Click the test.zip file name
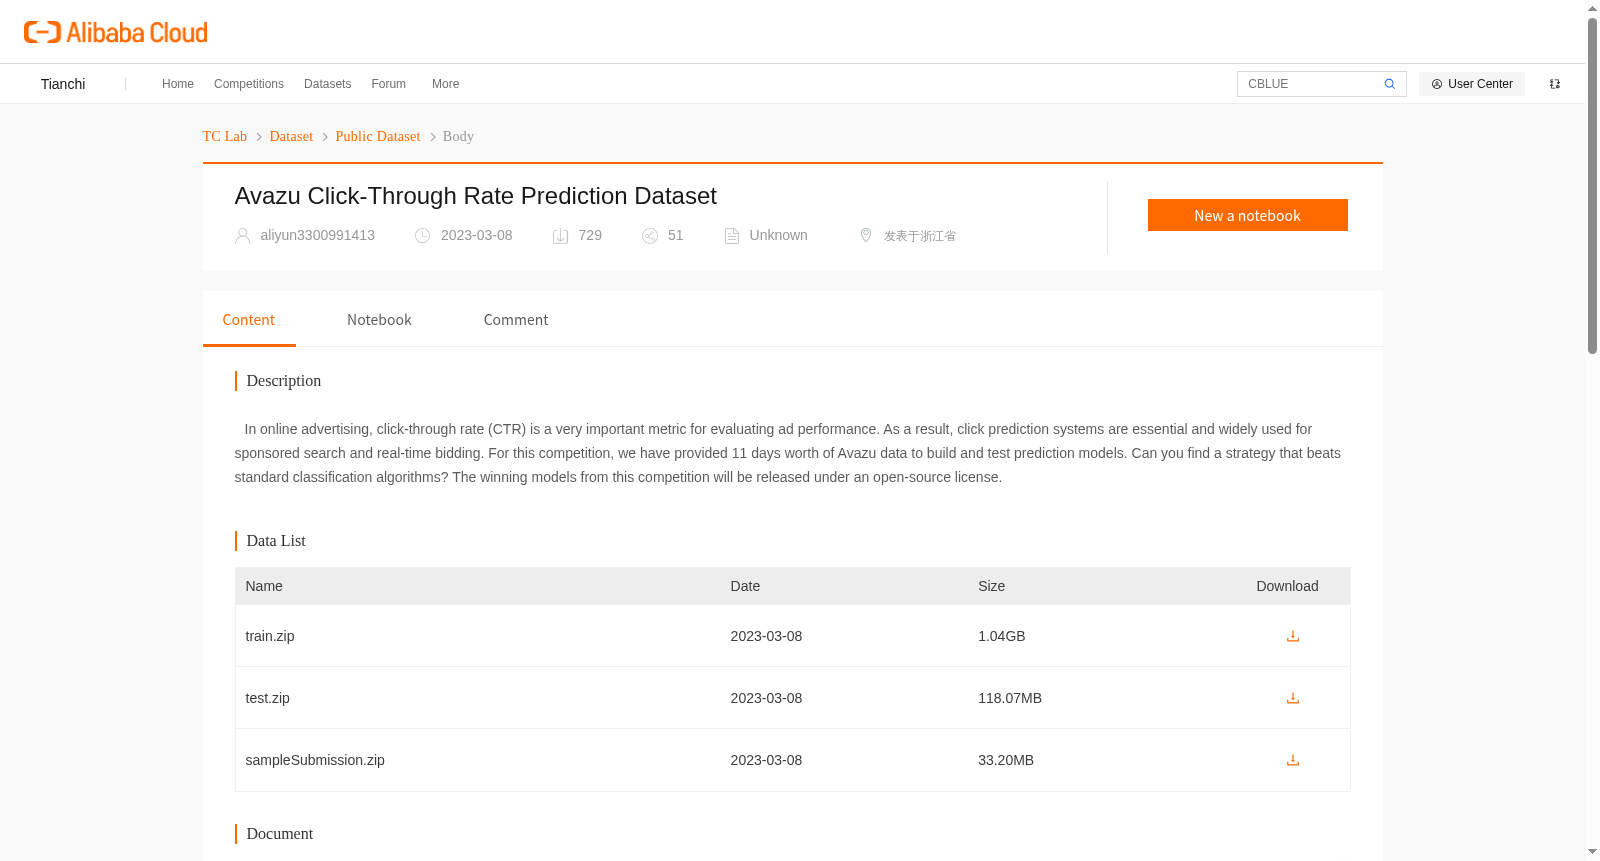This screenshot has height=861, width=1600. pos(268,698)
